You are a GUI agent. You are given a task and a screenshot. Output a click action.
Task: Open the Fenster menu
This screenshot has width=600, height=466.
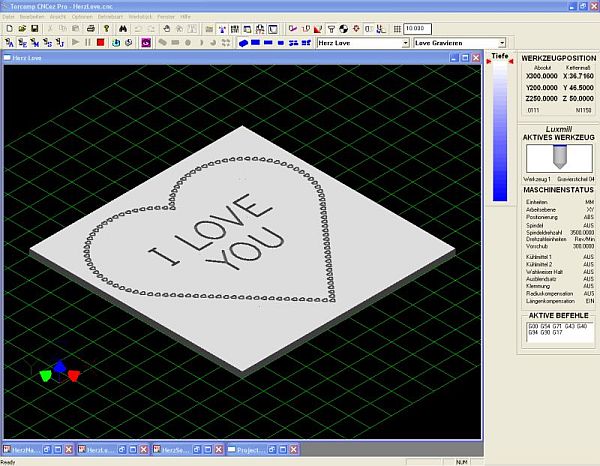coord(164,17)
